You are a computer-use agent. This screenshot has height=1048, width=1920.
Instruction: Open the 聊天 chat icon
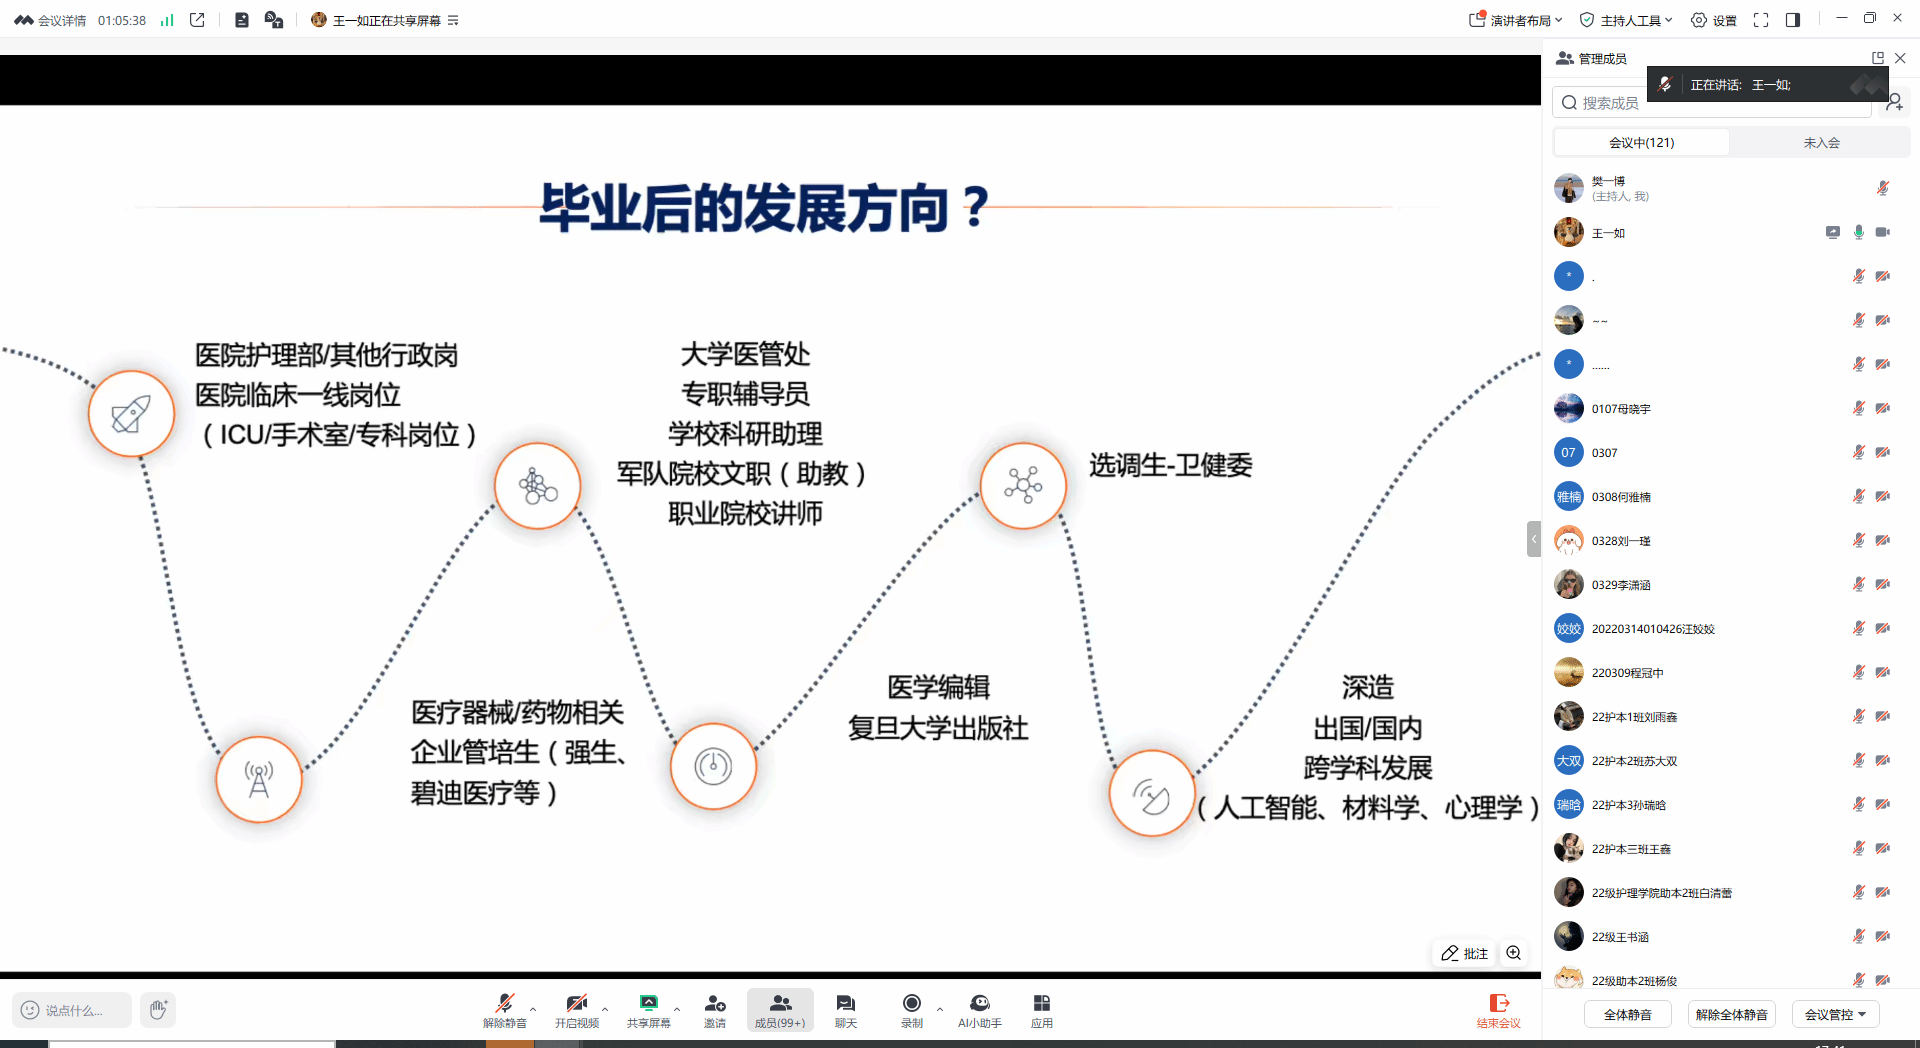pyautogui.click(x=845, y=1009)
